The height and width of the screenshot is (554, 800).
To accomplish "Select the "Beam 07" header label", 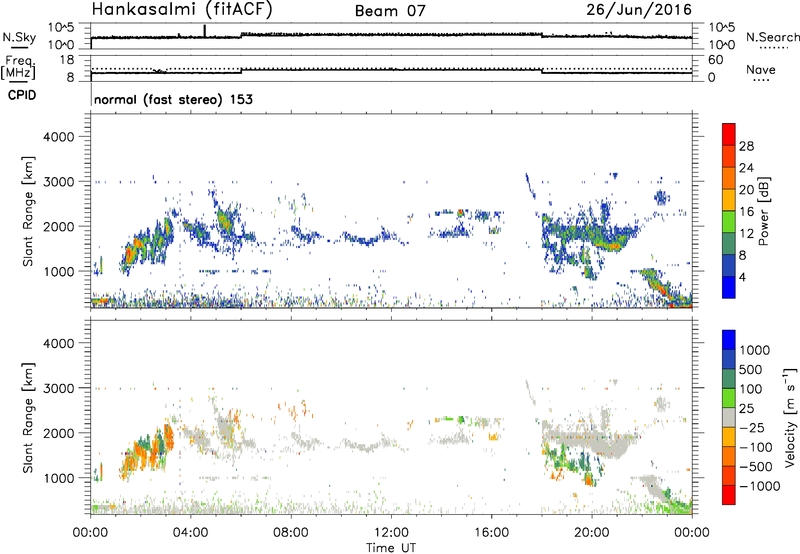I will 390,11.
